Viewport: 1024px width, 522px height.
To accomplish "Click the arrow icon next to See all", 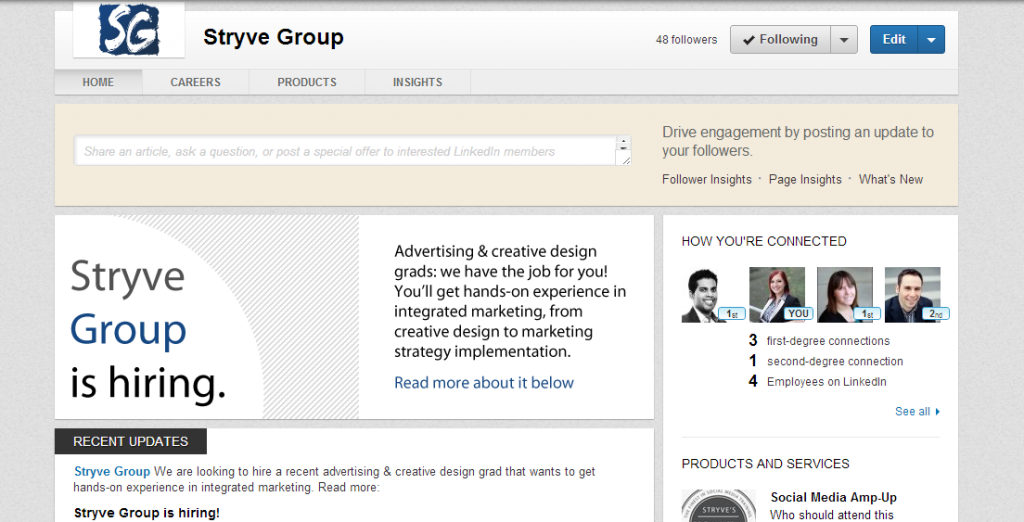I will [x=938, y=412].
